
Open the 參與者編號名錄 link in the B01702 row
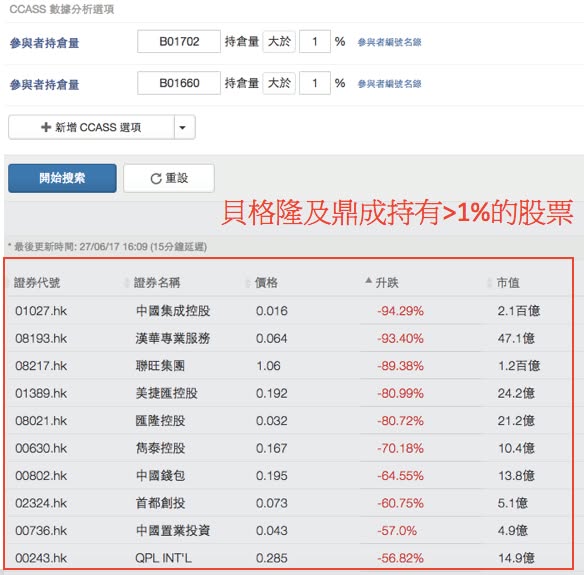pyautogui.click(x=390, y=42)
